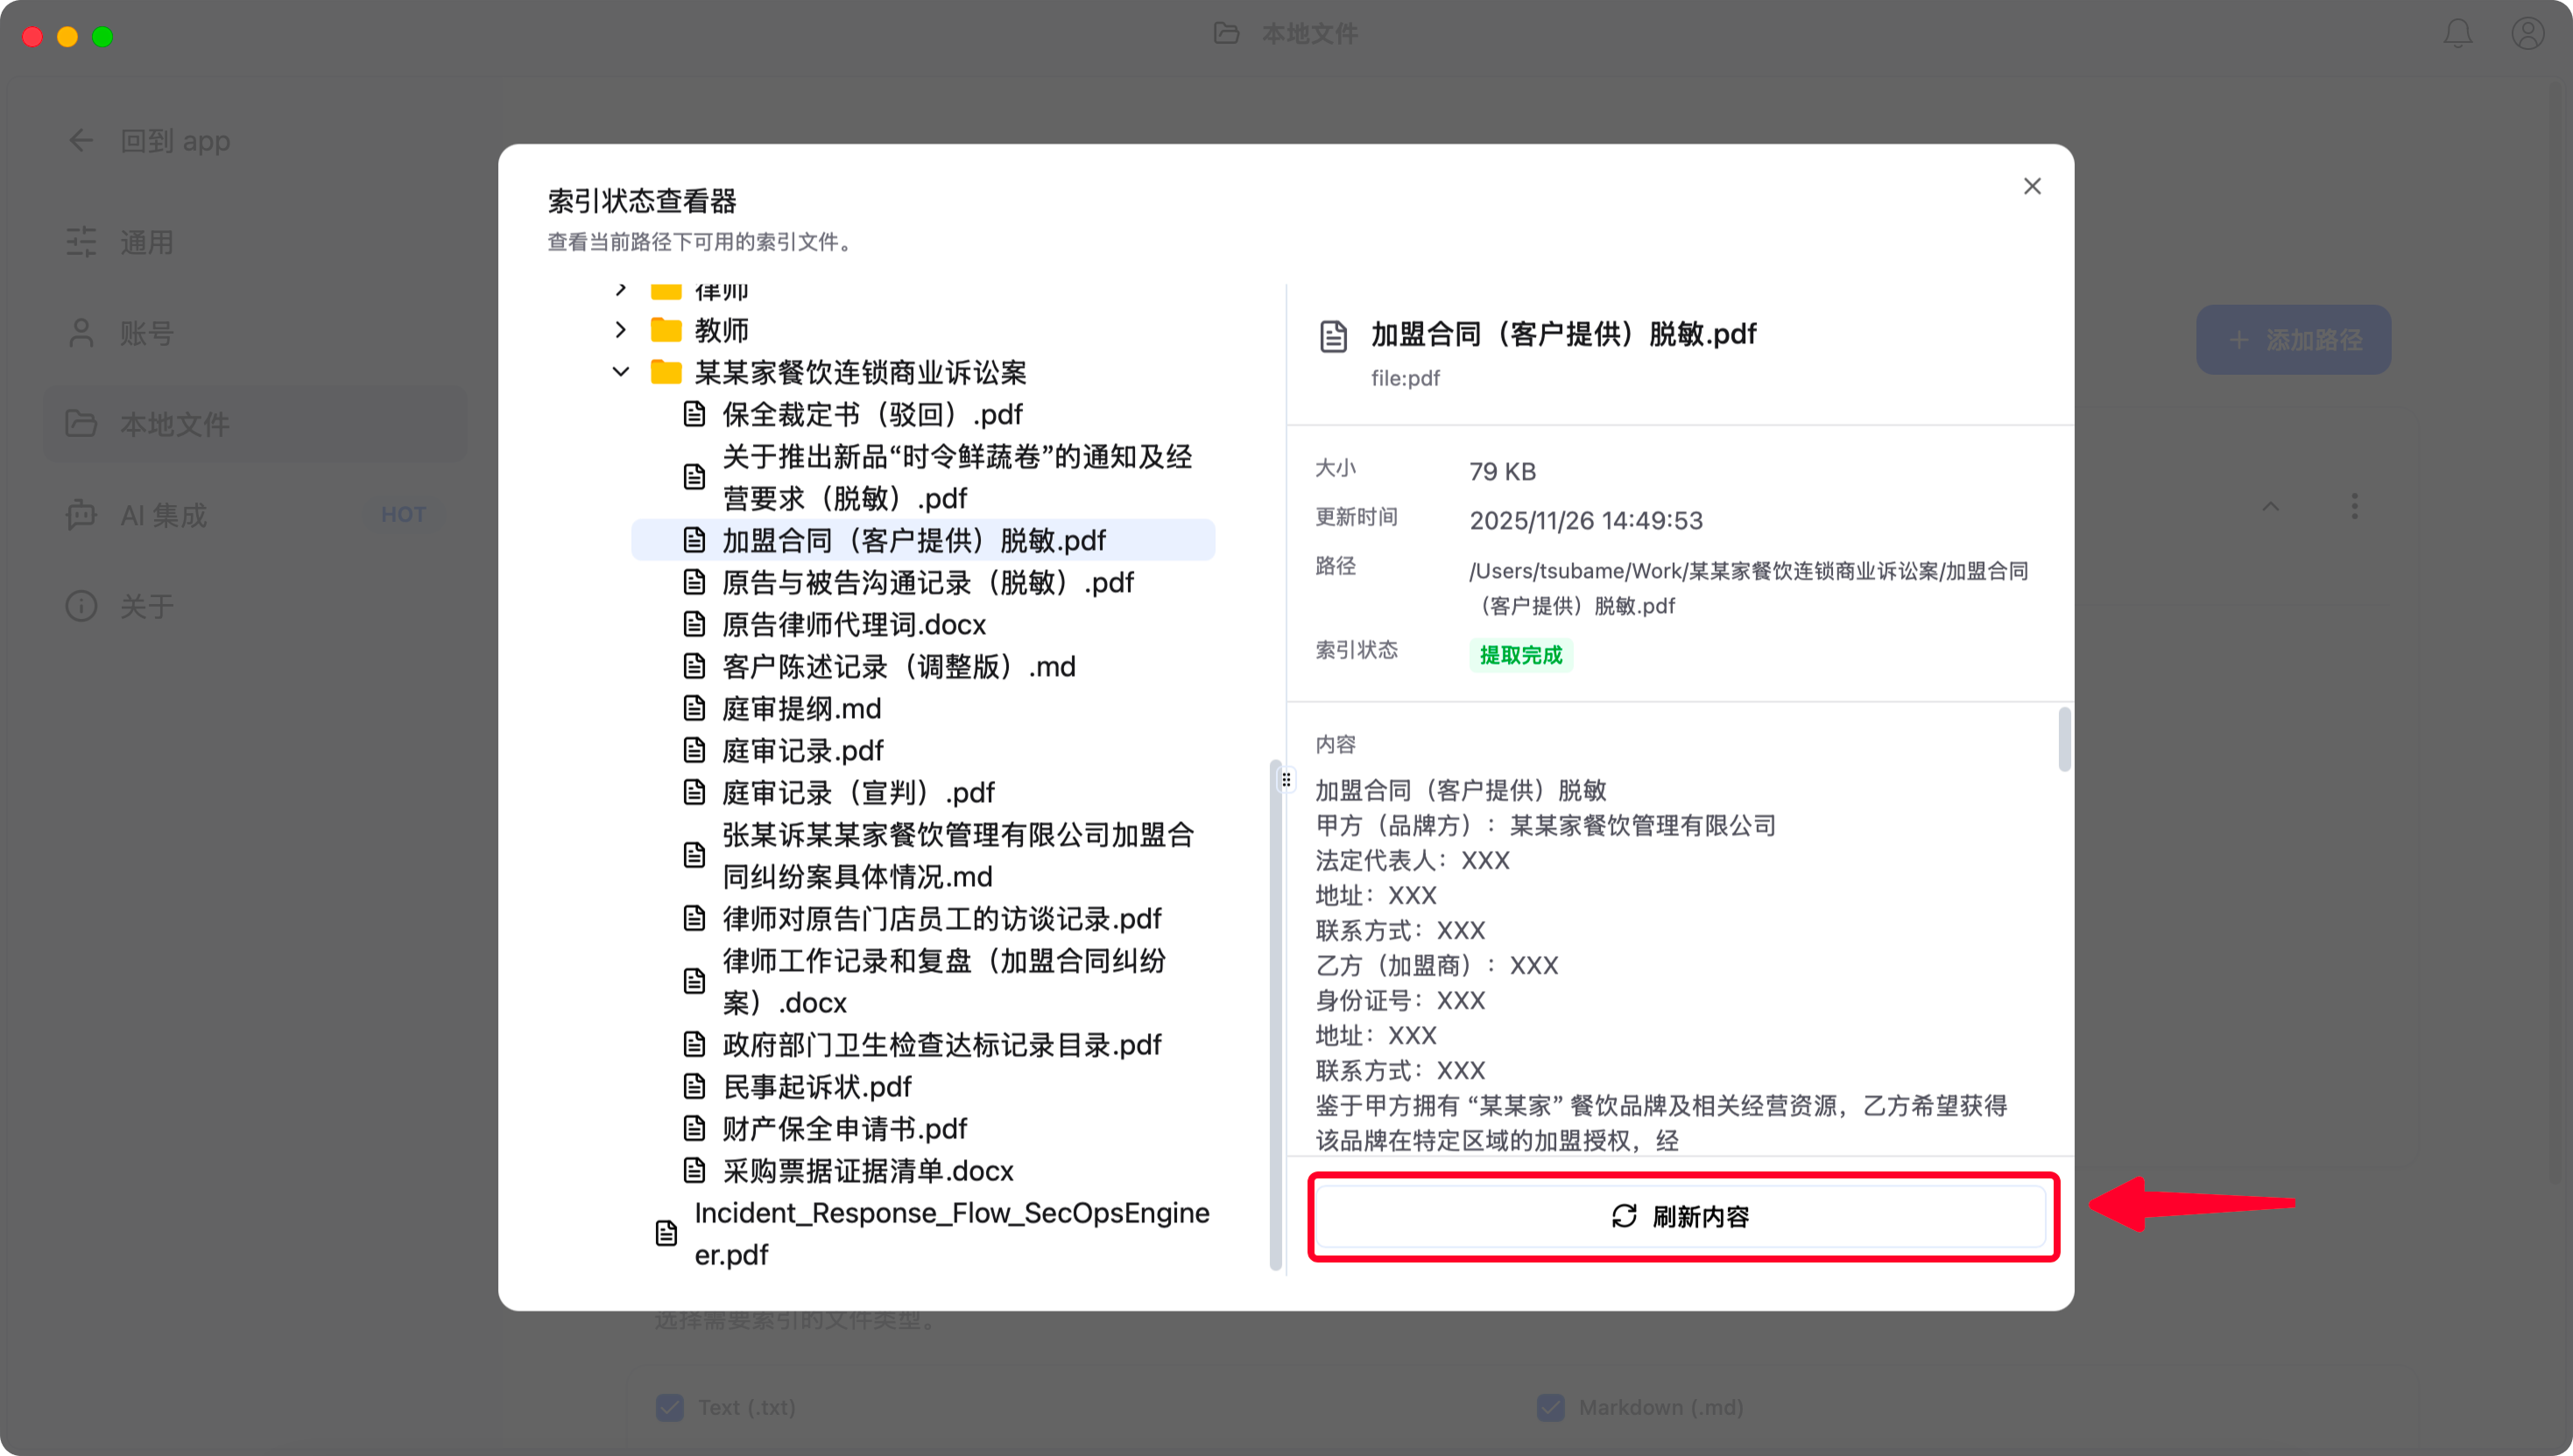Click the notification bell icon
Screen dimensions: 2573x1456
point(2458,34)
